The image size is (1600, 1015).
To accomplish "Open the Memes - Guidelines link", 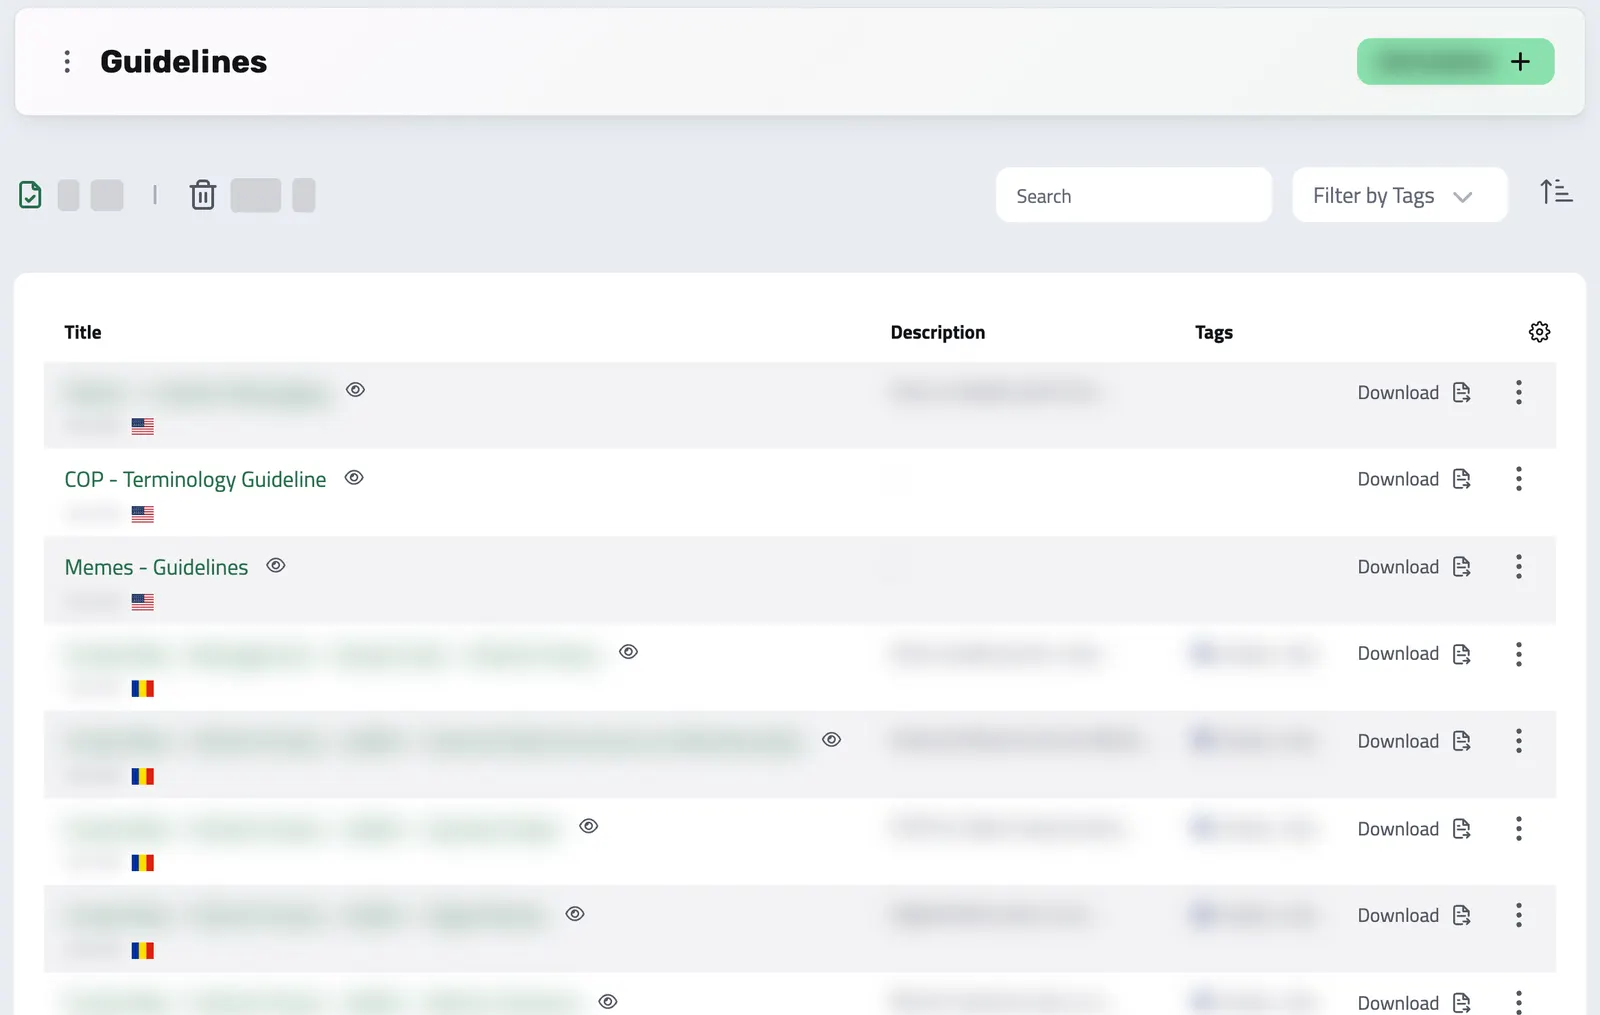I will tap(156, 568).
